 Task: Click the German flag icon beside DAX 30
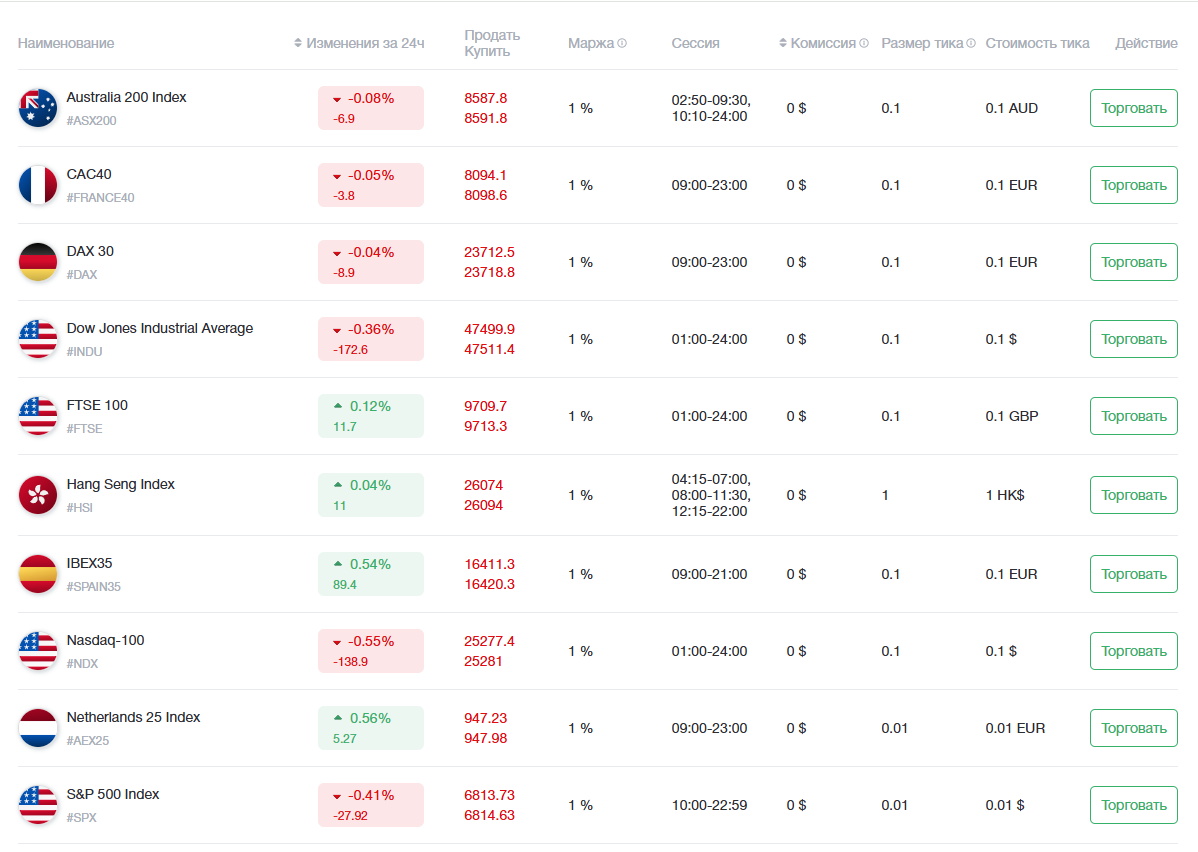(x=38, y=262)
